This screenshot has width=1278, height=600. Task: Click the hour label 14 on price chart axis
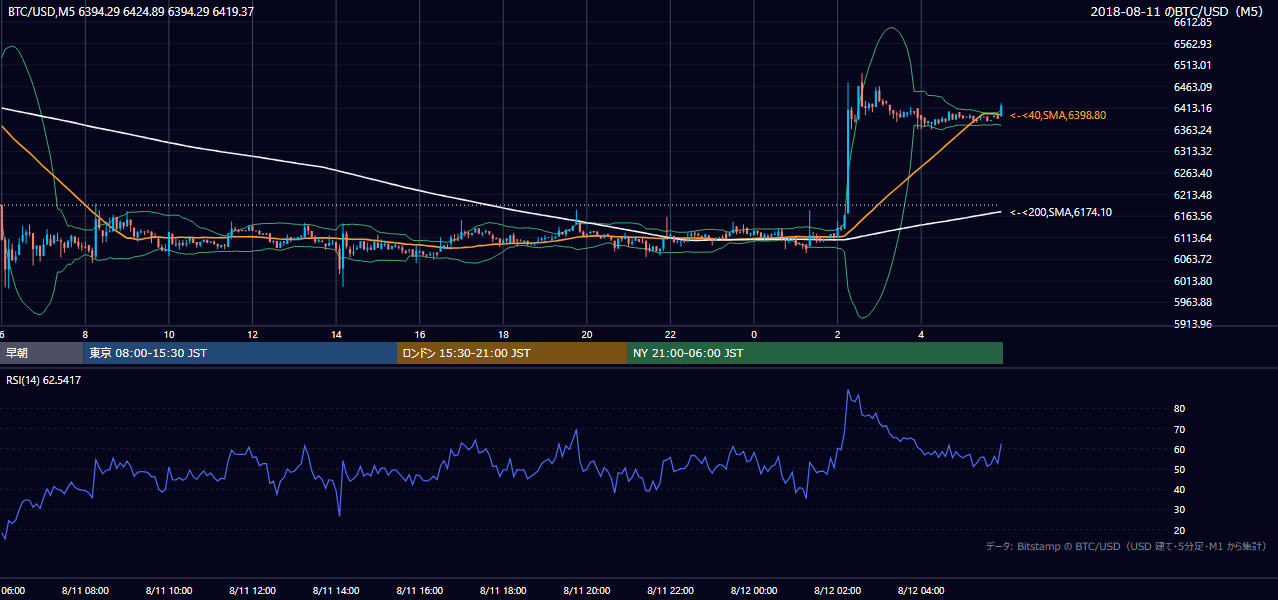click(337, 334)
